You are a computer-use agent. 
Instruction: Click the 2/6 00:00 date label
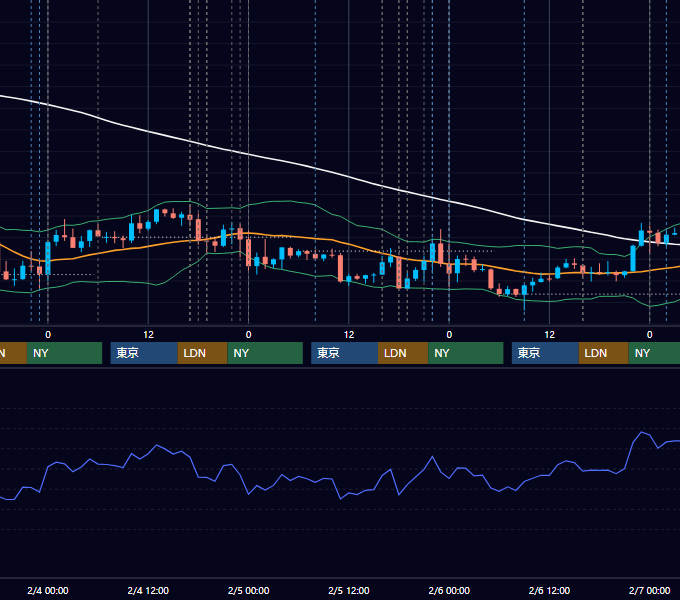(449, 590)
